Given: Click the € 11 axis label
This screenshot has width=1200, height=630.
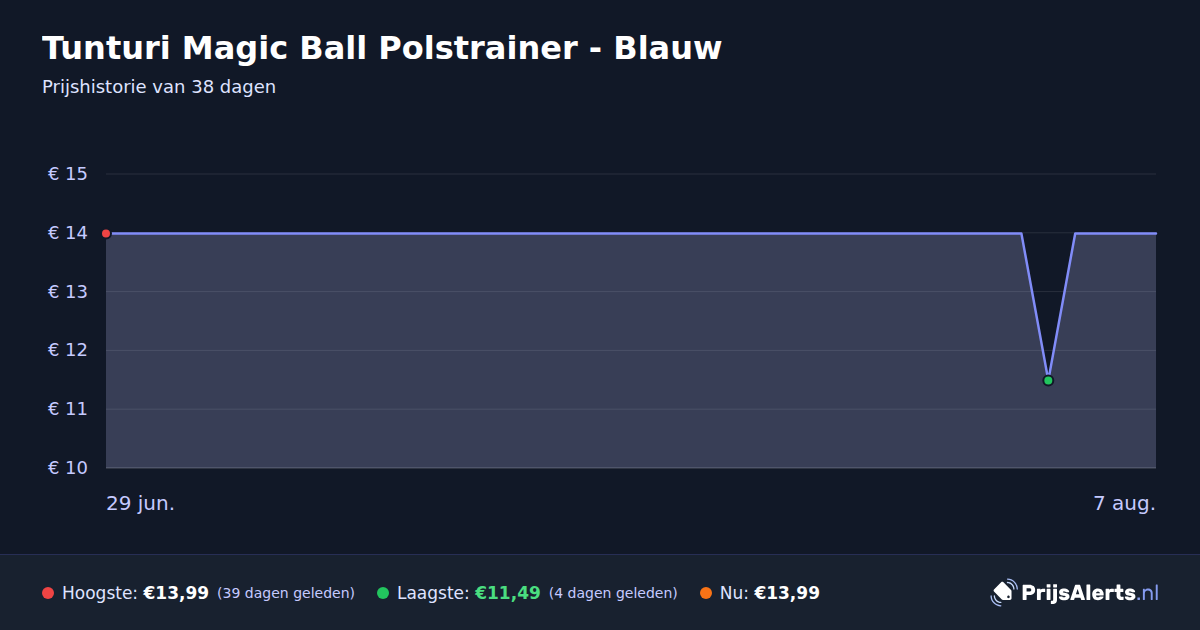Looking at the screenshot, I should 68,409.
